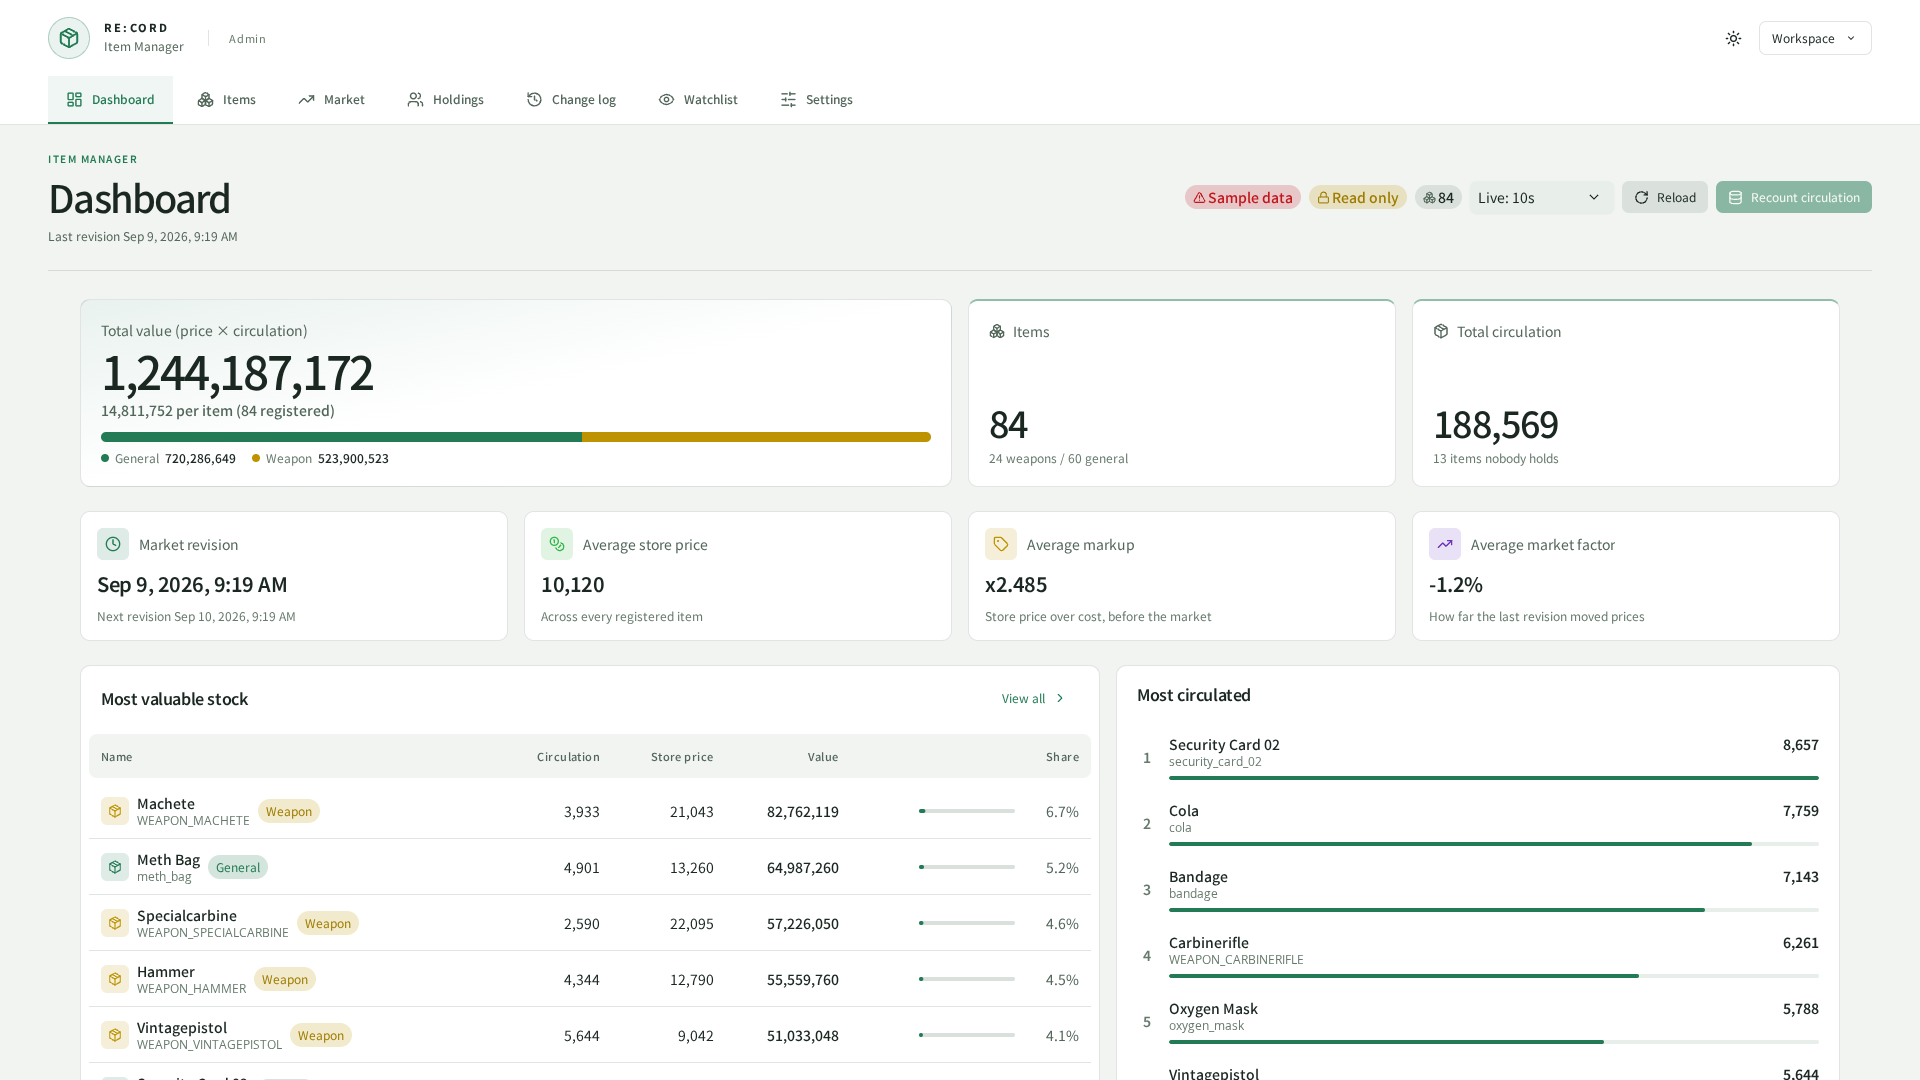
Task: Click the Reload button
Action: coord(1665,198)
